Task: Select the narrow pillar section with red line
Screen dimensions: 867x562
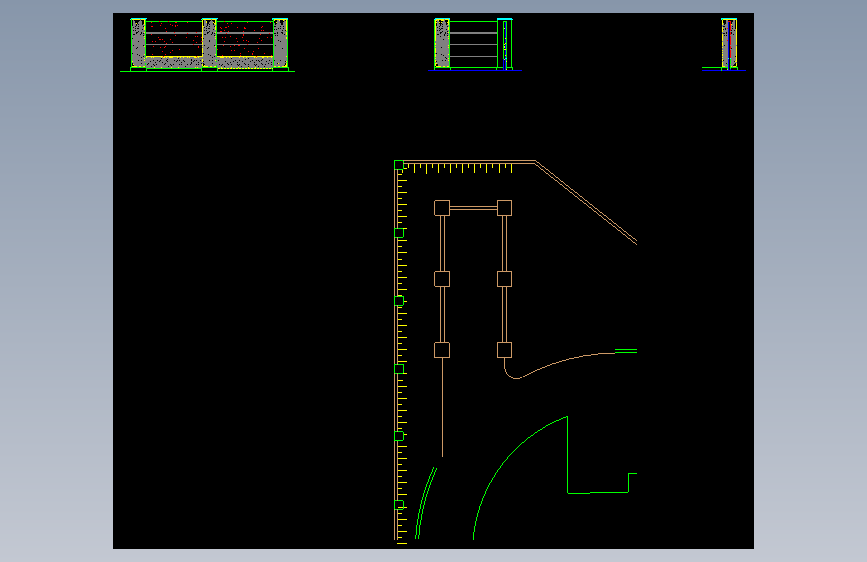Action: click(x=725, y=44)
